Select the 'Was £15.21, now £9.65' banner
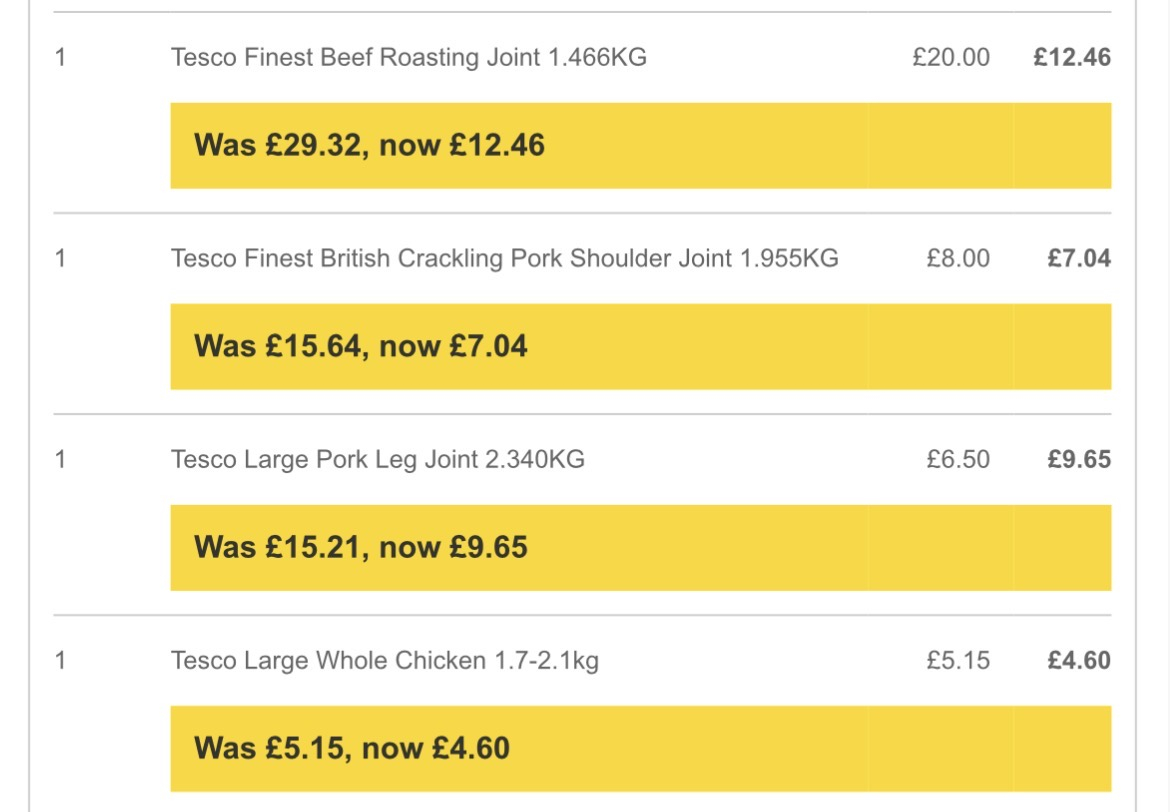Viewport: 1170px width, 812px height. click(640, 547)
